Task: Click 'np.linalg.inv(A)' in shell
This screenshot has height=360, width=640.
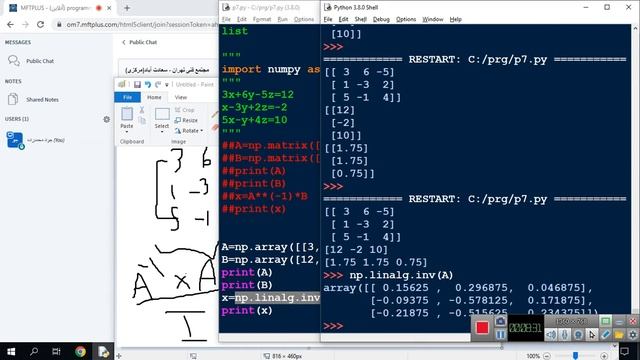Action: (401, 275)
